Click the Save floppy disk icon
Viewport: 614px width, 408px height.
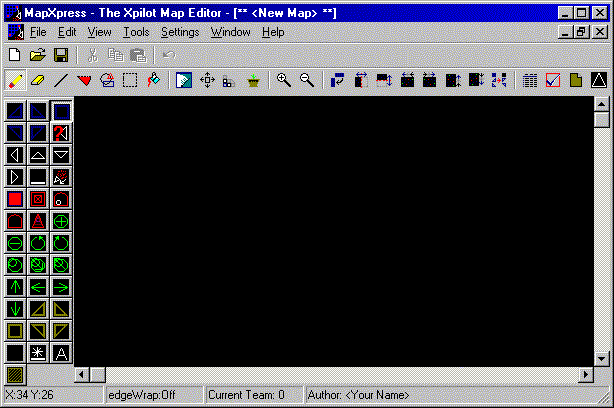pyautogui.click(x=61, y=55)
